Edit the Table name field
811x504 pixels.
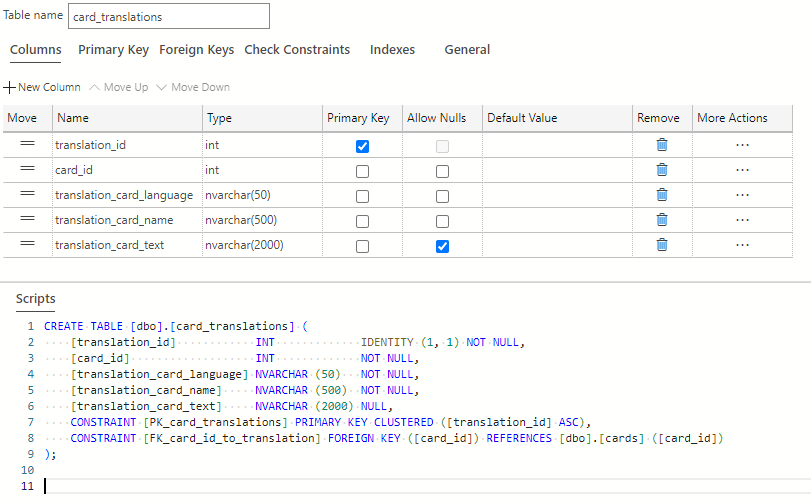(169, 16)
